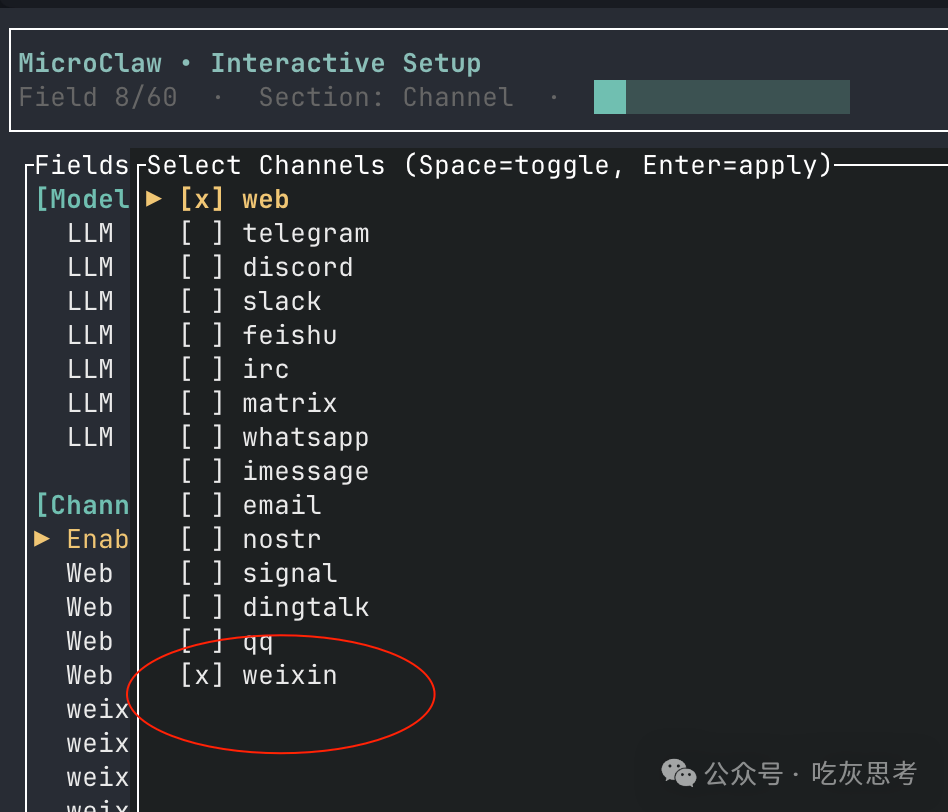Select the [Model section header in Fields
The width and height of the screenshot is (948, 812).
click(83, 199)
